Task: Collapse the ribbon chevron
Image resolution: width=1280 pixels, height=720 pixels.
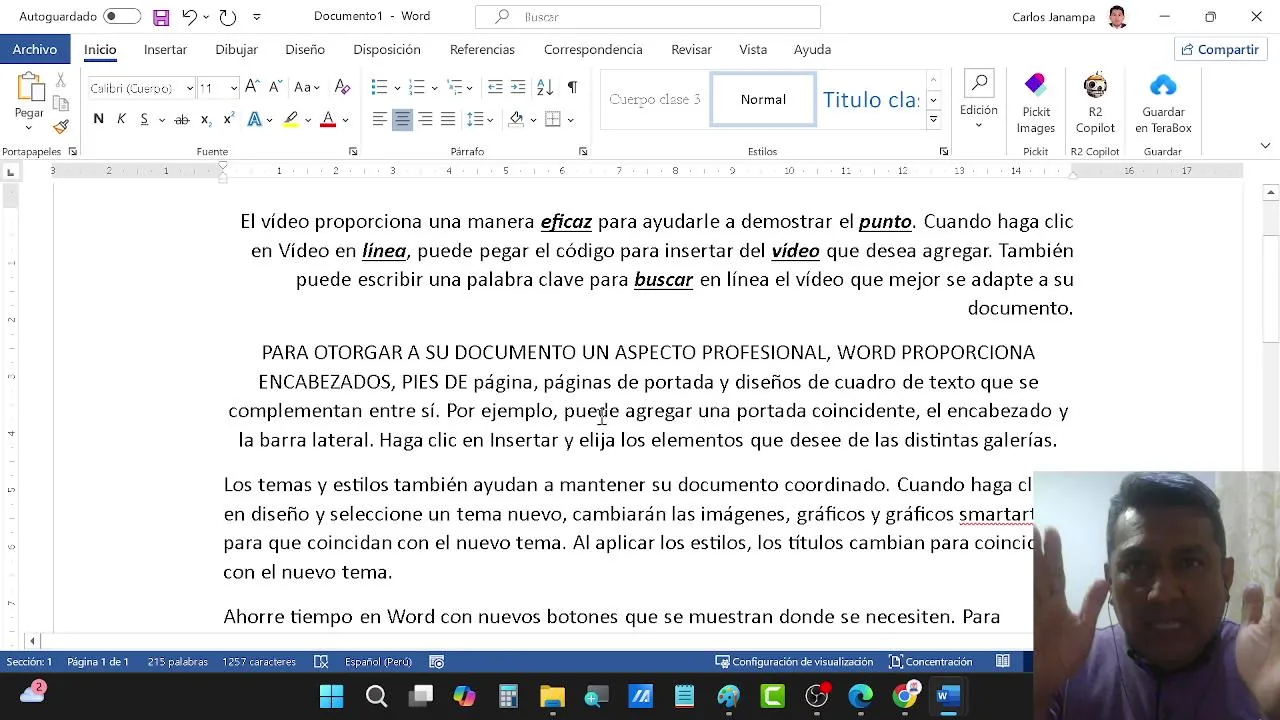Action: pyautogui.click(x=1265, y=146)
